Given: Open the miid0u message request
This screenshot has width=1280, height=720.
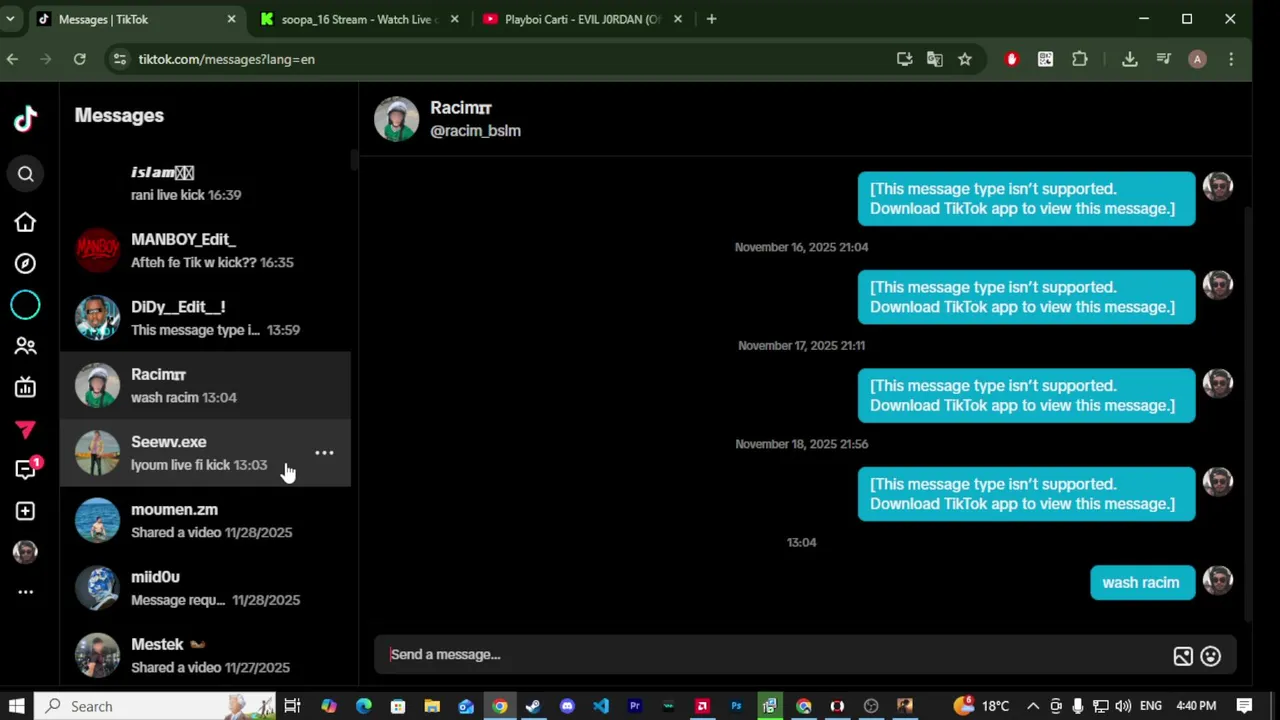Looking at the screenshot, I should point(205,588).
